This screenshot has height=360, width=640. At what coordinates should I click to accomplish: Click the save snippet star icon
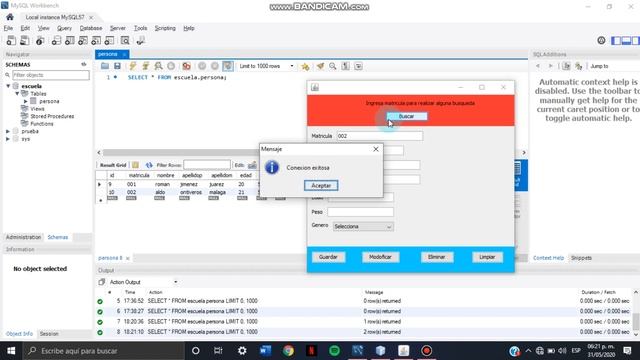(305, 66)
